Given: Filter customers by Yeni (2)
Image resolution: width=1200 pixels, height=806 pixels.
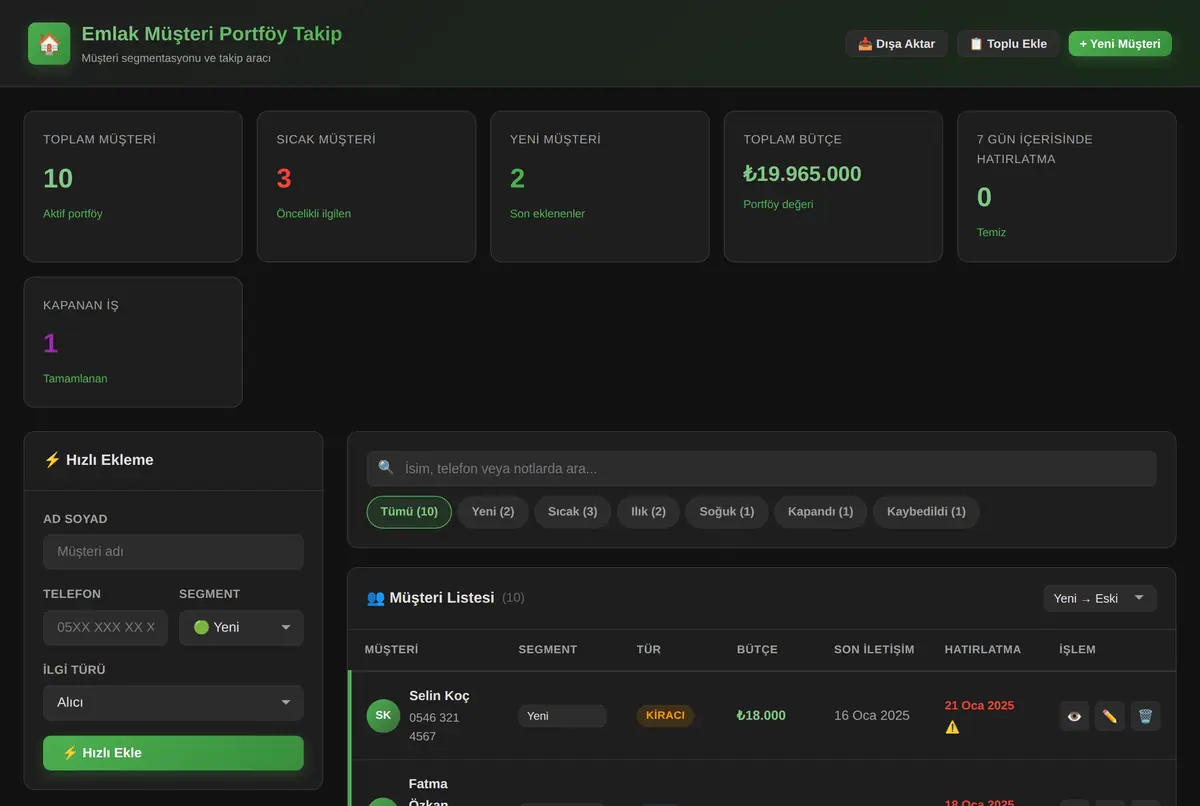Looking at the screenshot, I should coord(493,512).
